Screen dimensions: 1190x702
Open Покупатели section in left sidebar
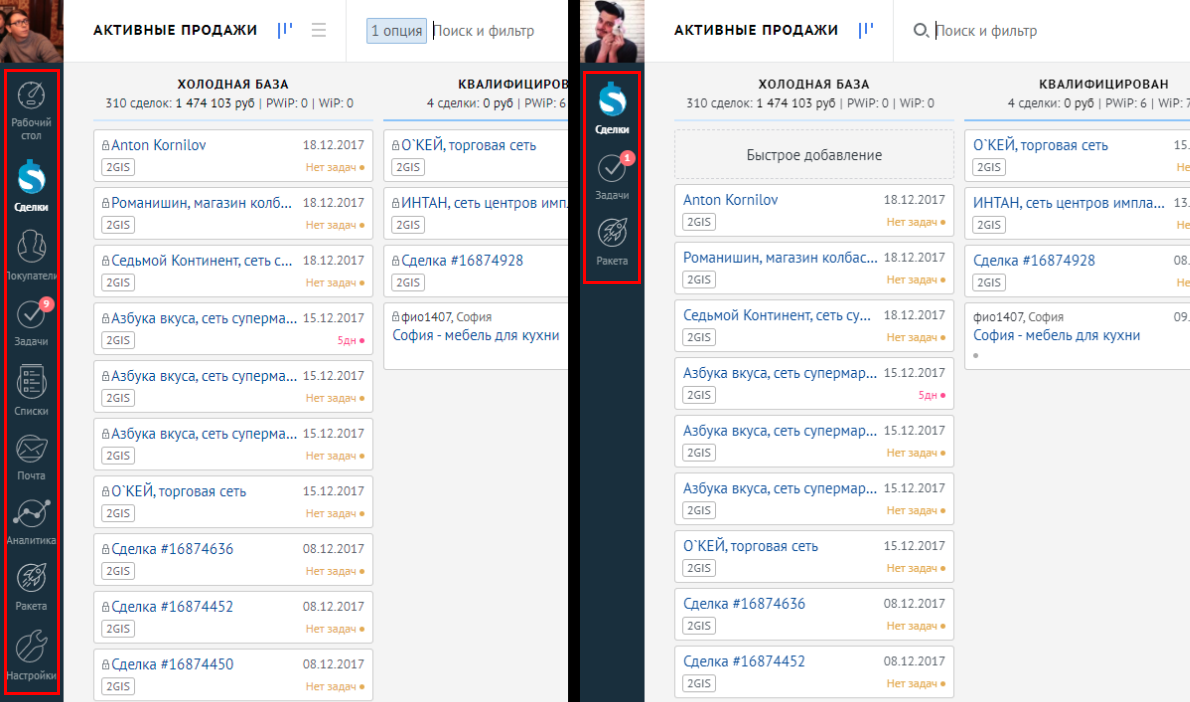(31, 255)
